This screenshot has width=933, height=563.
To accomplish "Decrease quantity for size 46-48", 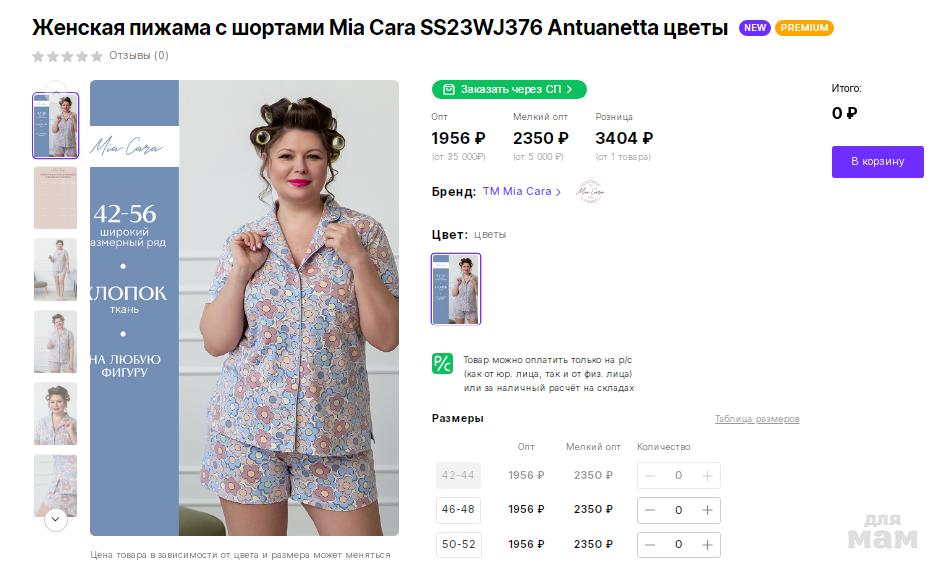I will click(x=650, y=510).
